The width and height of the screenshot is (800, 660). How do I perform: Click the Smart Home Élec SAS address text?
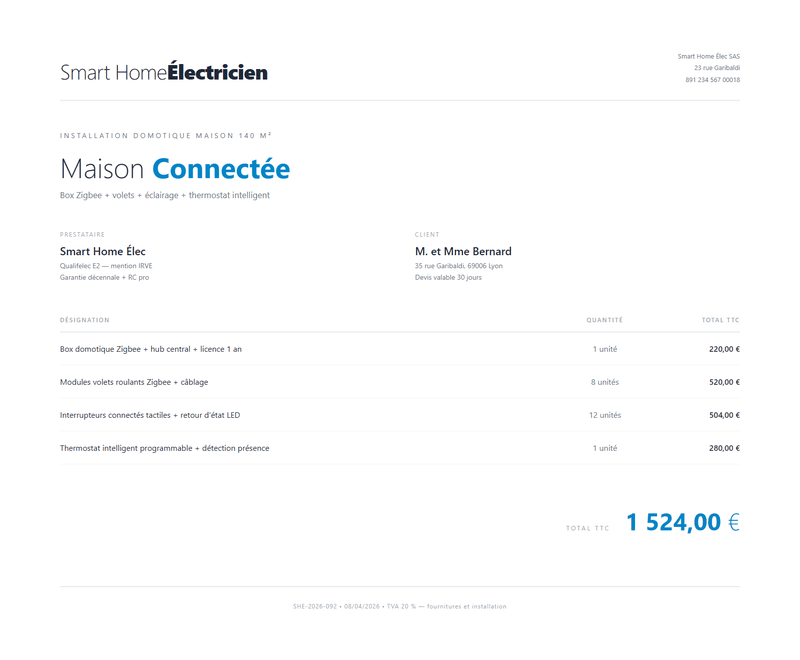(x=708, y=56)
